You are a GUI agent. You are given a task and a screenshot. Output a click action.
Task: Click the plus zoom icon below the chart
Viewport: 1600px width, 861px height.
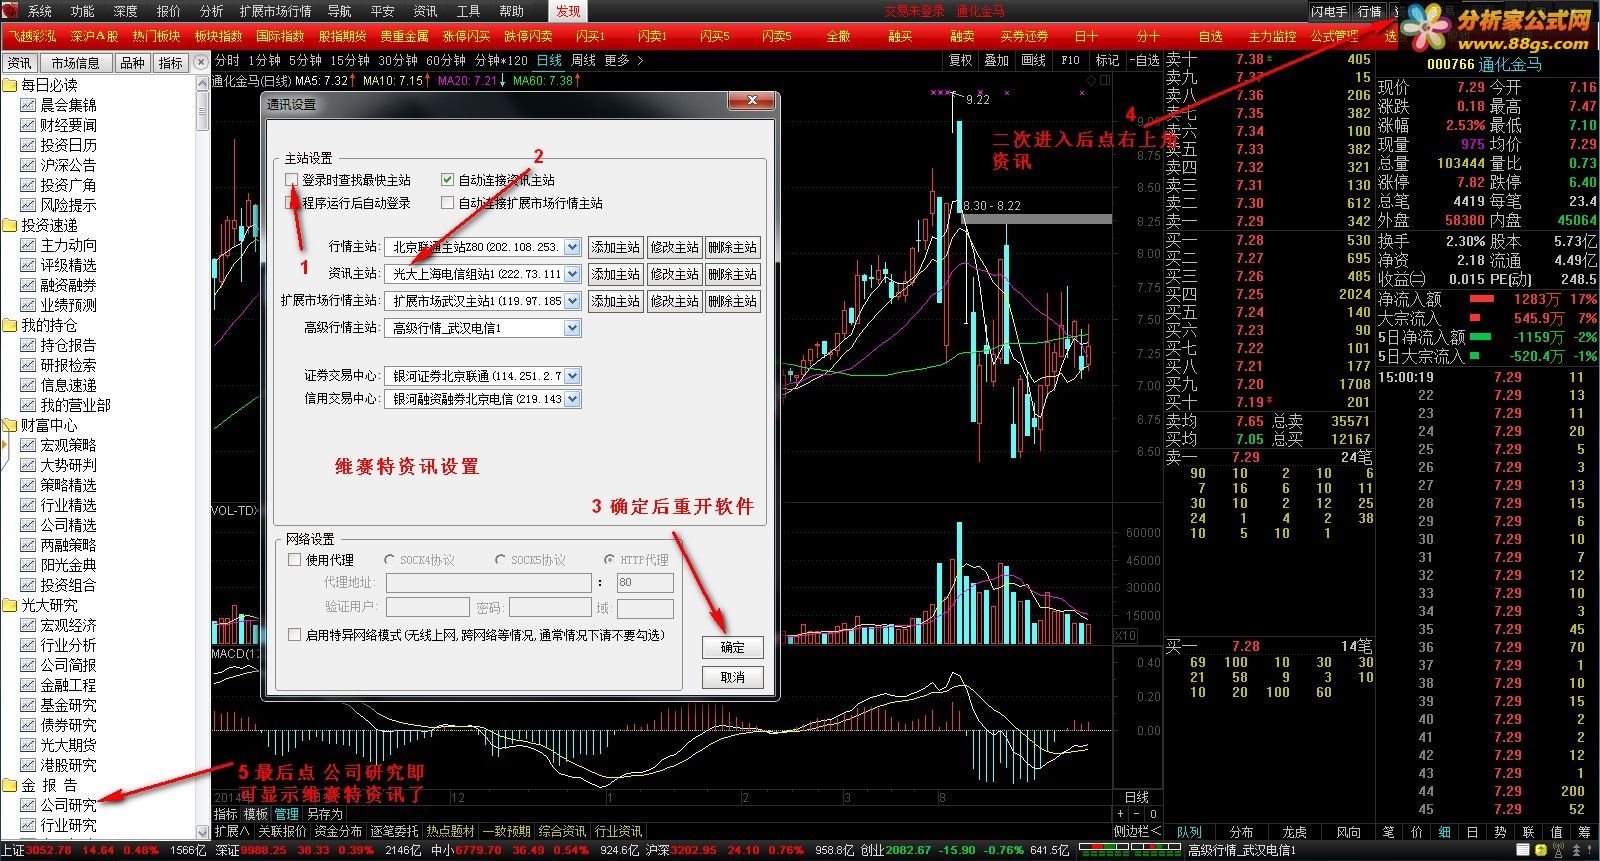1121,814
